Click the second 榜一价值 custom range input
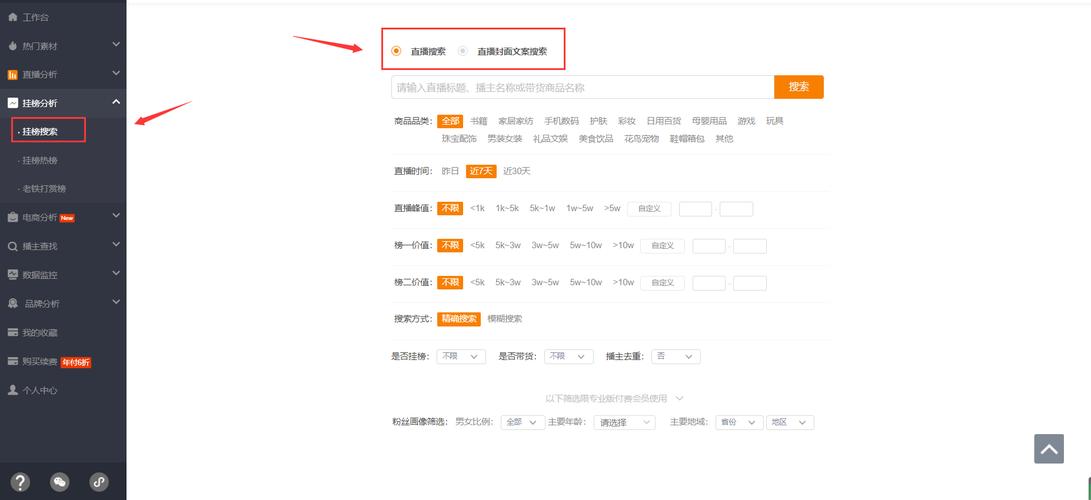This screenshot has width=1091, height=500. (x=749, y=245)
